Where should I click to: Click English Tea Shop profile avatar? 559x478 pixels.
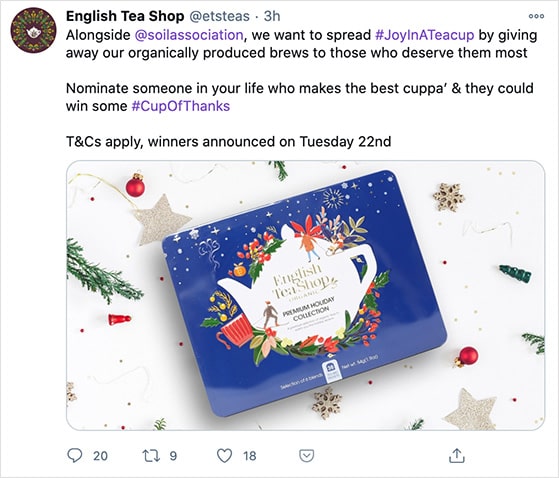tap(34, 30)
